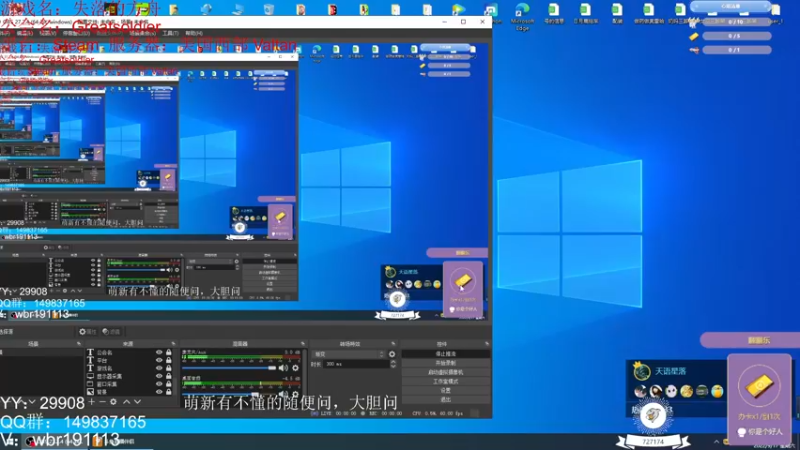Click the 天语星落 crowned avatar icon
The width and height of the screenshot is (800, 450).
click(641, 371)
